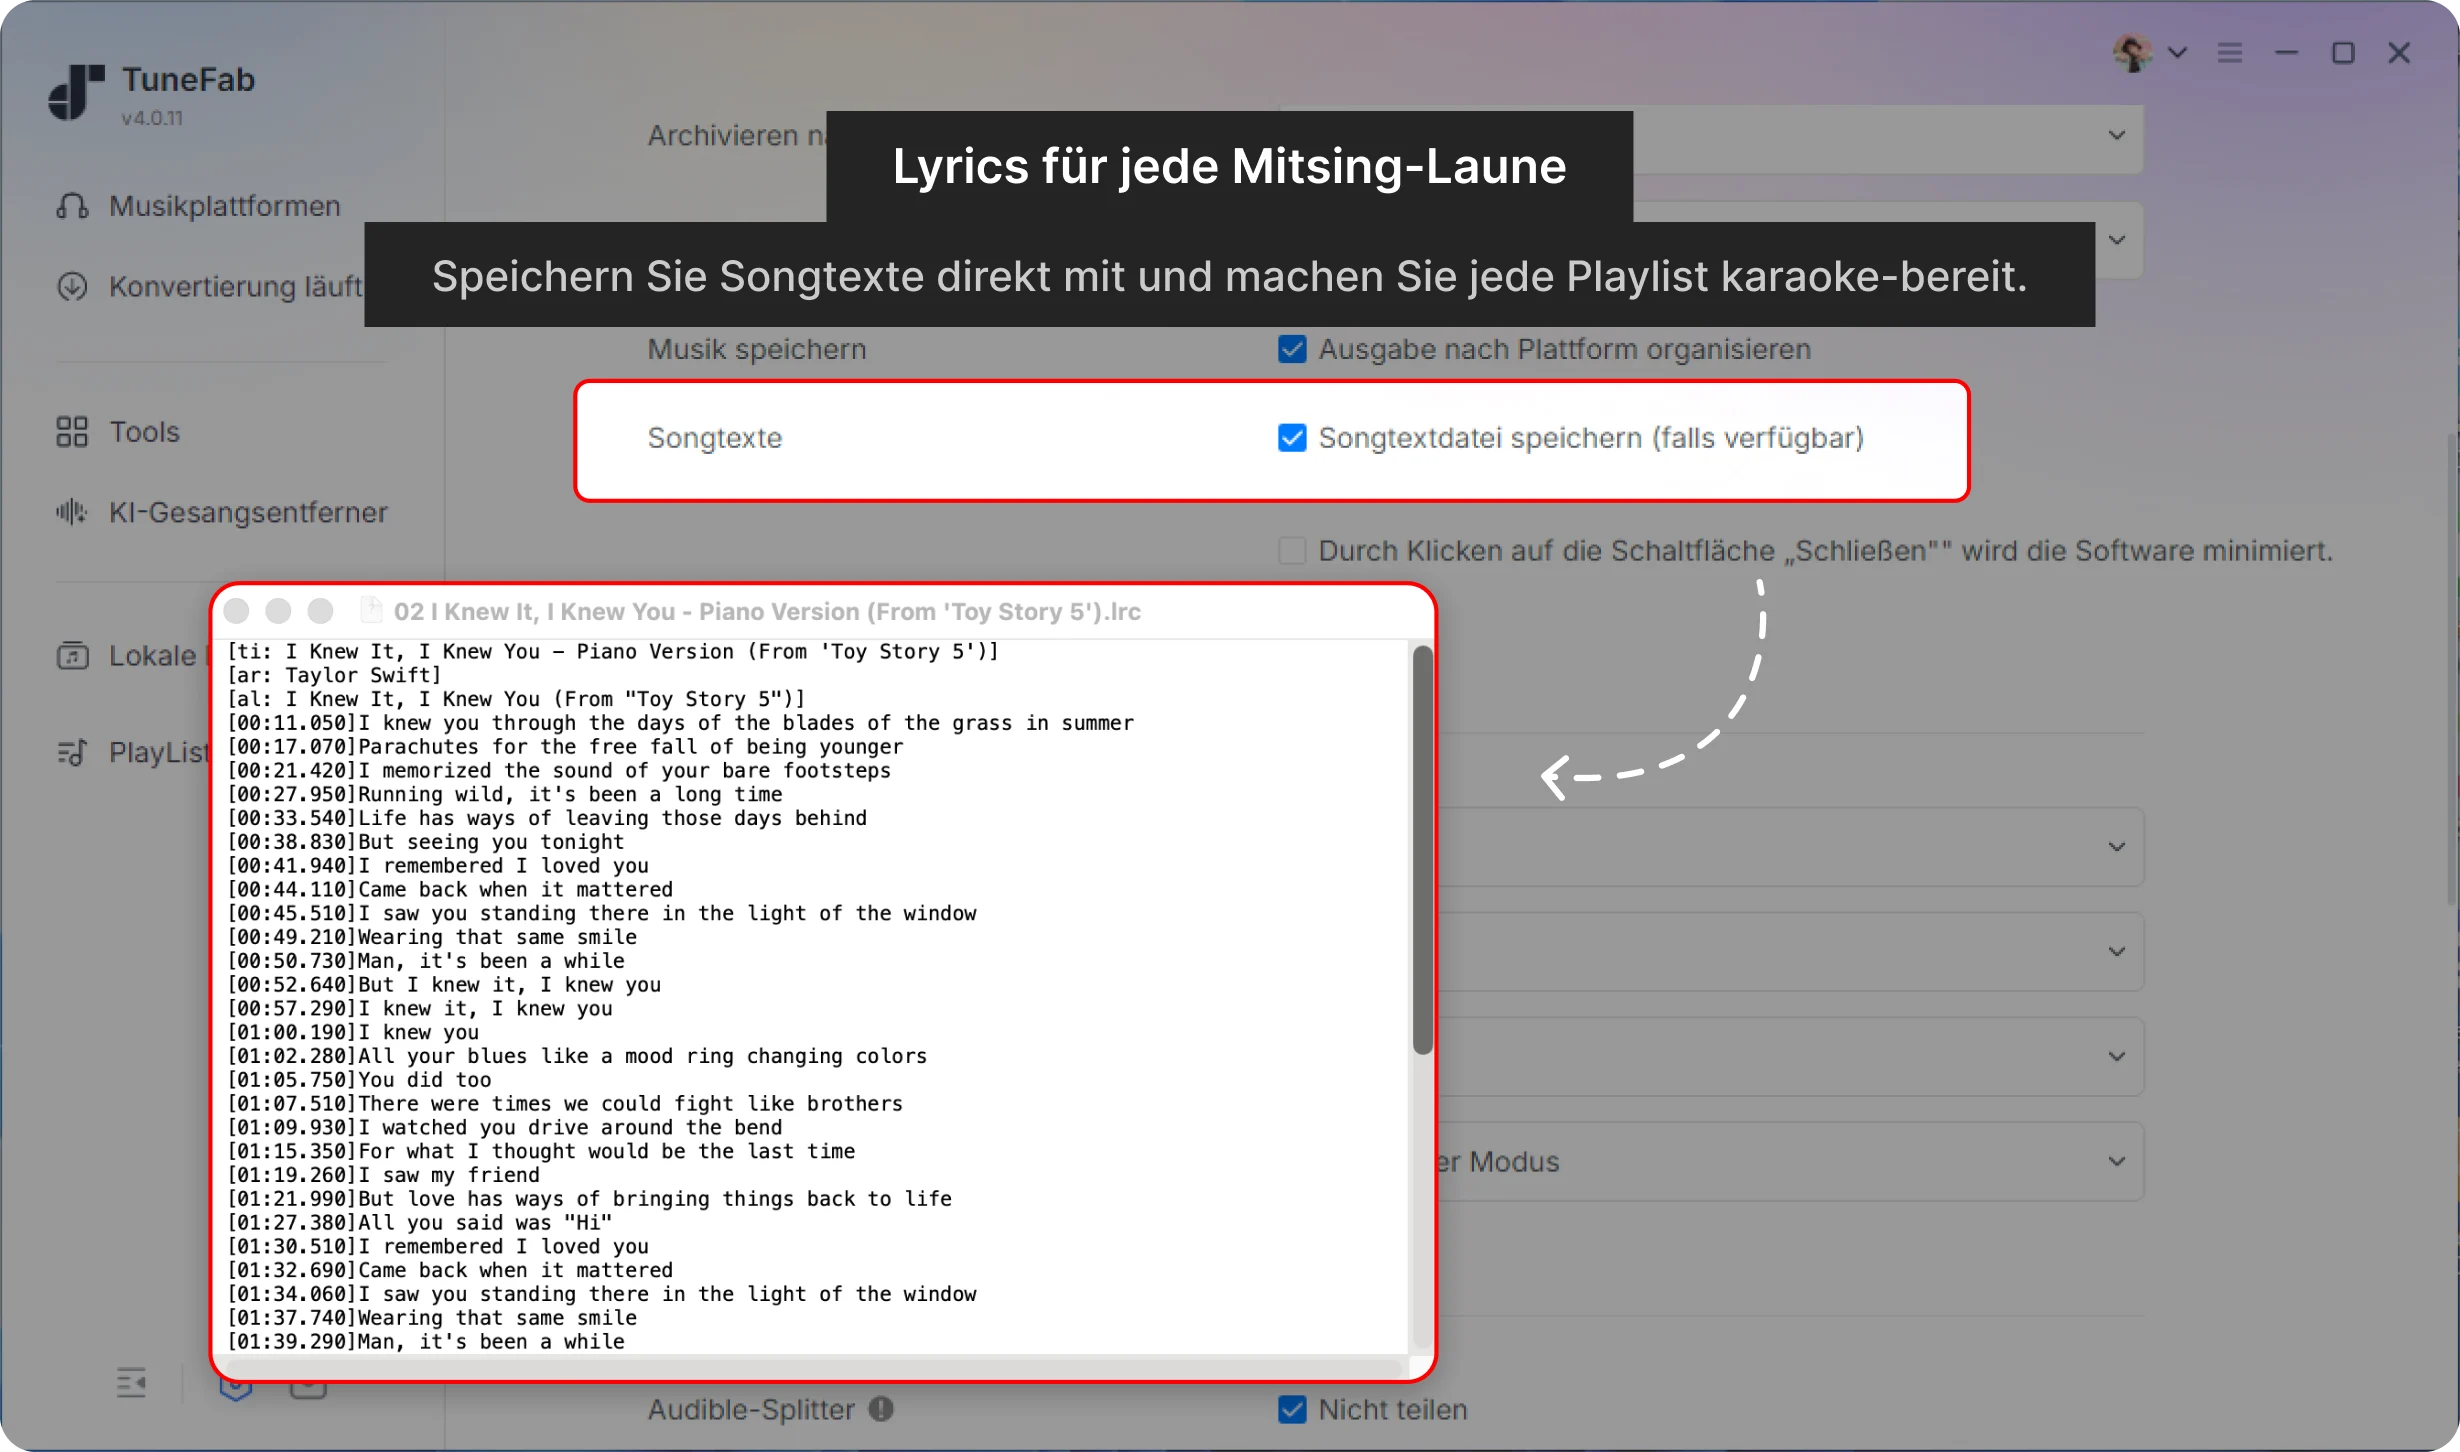The height and width of the screenshot is (1452, 2460).
Task: Click the line "[ar: Taylor Swift]"
Action: tap(334, 675)
